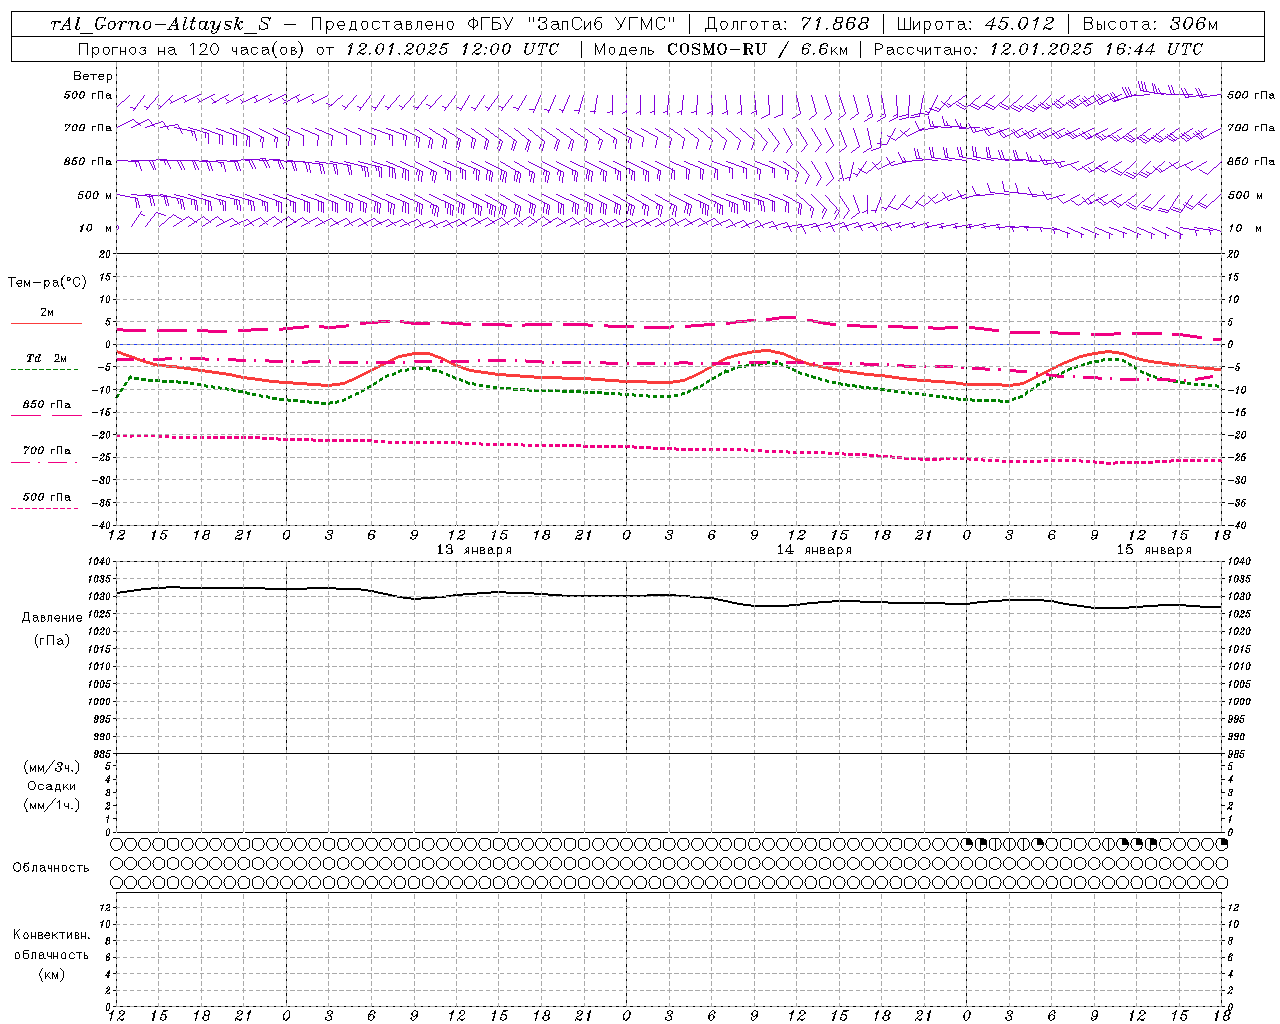1280x1024 pixels.
Task: Click the Тем-ра(°C) axis title
Action: coord(47,283)
